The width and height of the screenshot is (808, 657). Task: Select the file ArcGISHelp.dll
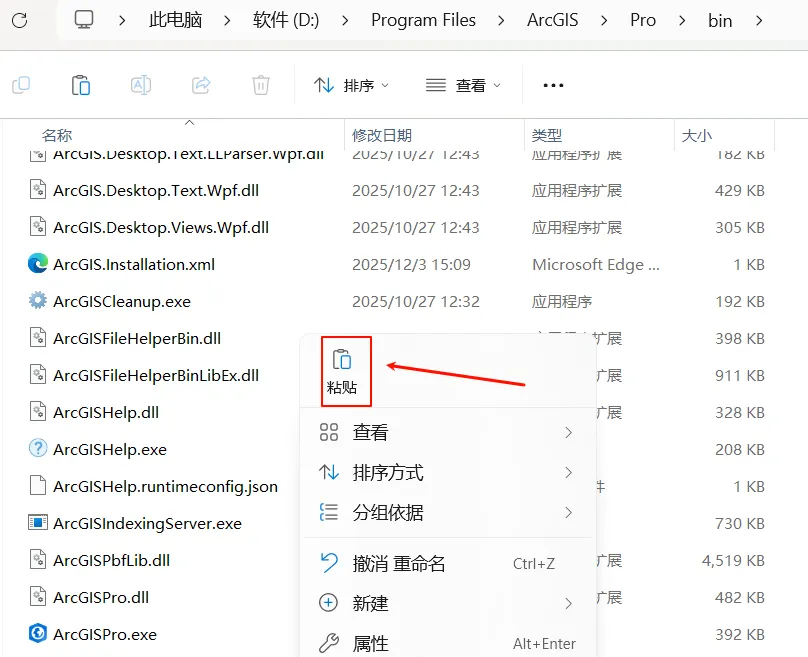[x=106, y=412]
